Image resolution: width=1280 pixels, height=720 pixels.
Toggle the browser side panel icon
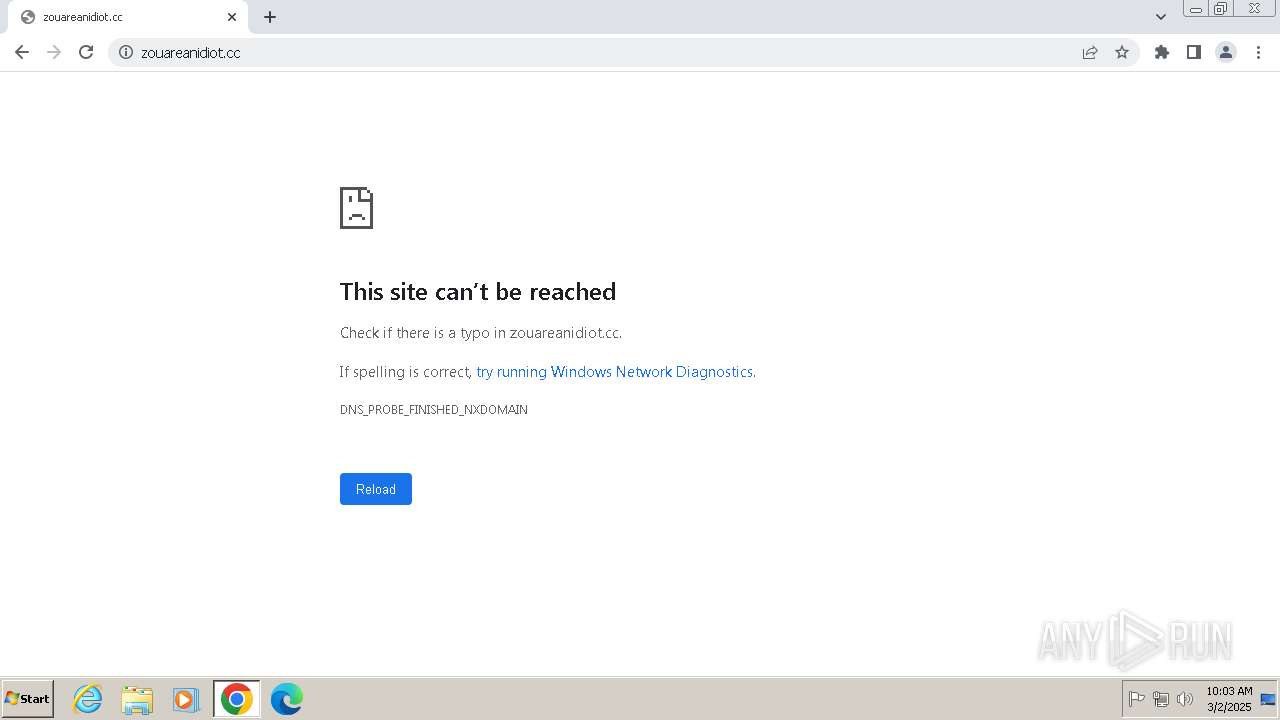coord(1194,52)
